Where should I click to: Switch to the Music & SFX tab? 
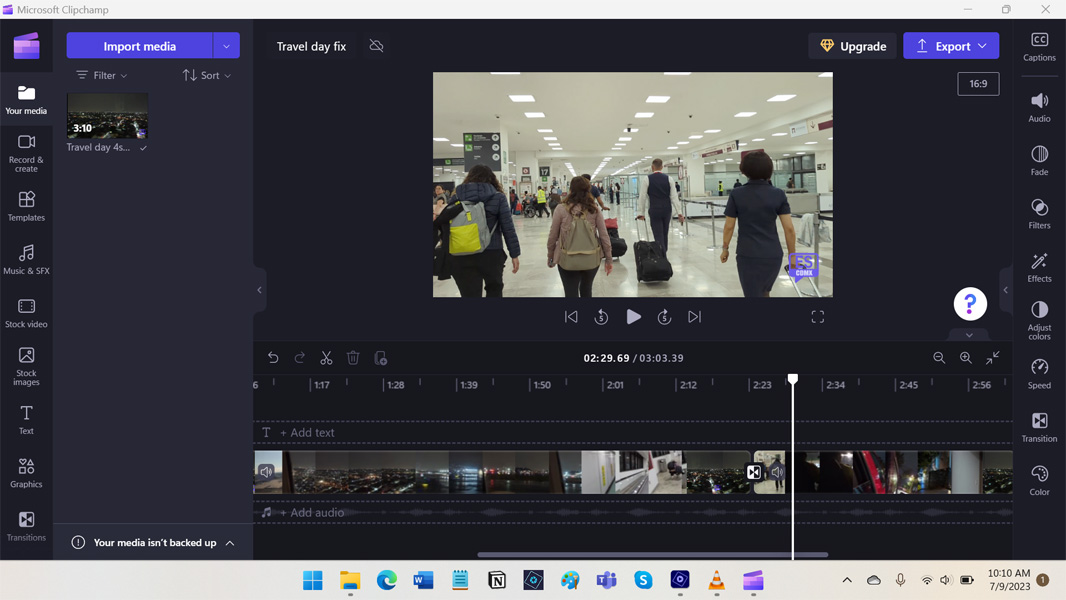click(26, 260)
